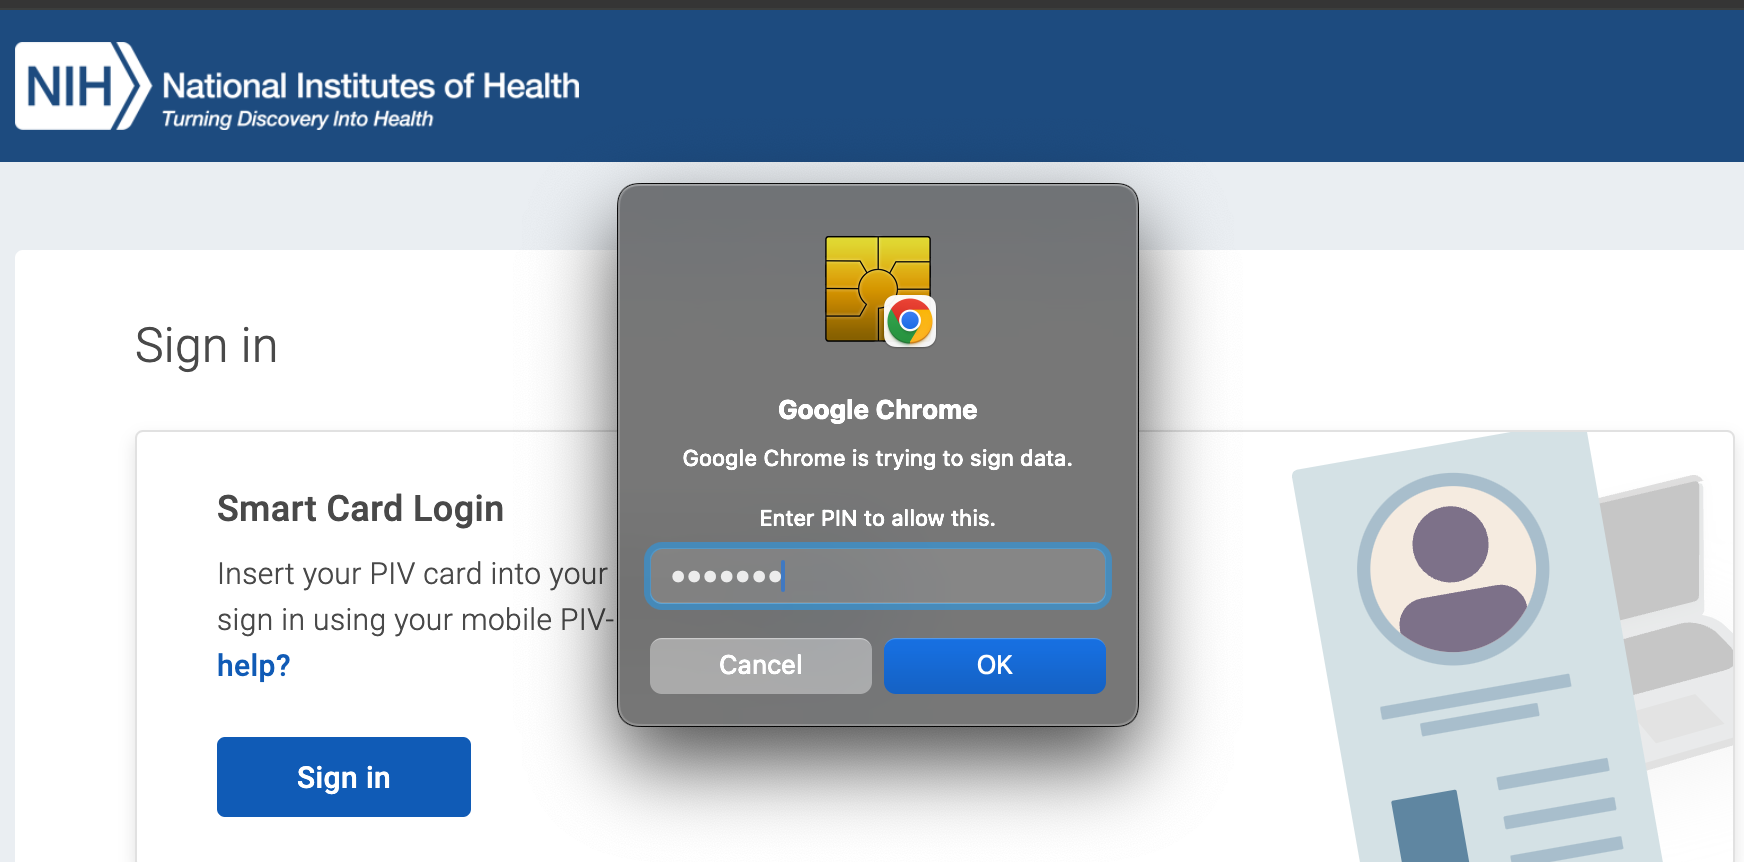Click the user avatar on ID card illustration
The image size is (1744, 862).
coord(1452,569)
